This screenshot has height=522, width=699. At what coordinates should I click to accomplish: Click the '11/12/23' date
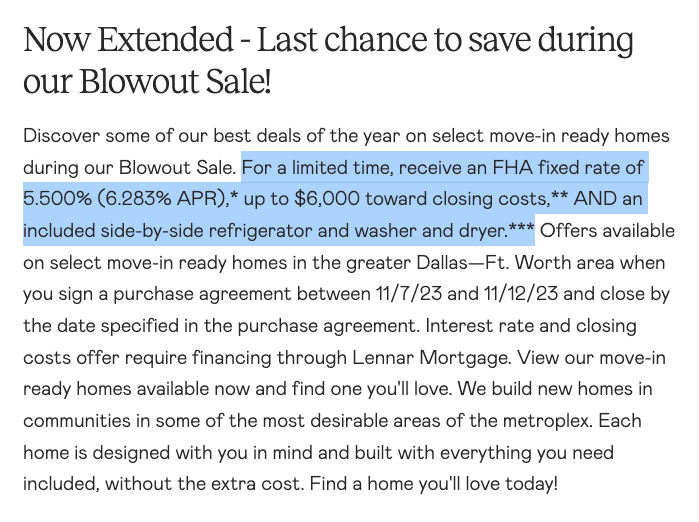[x=521, y=294]
